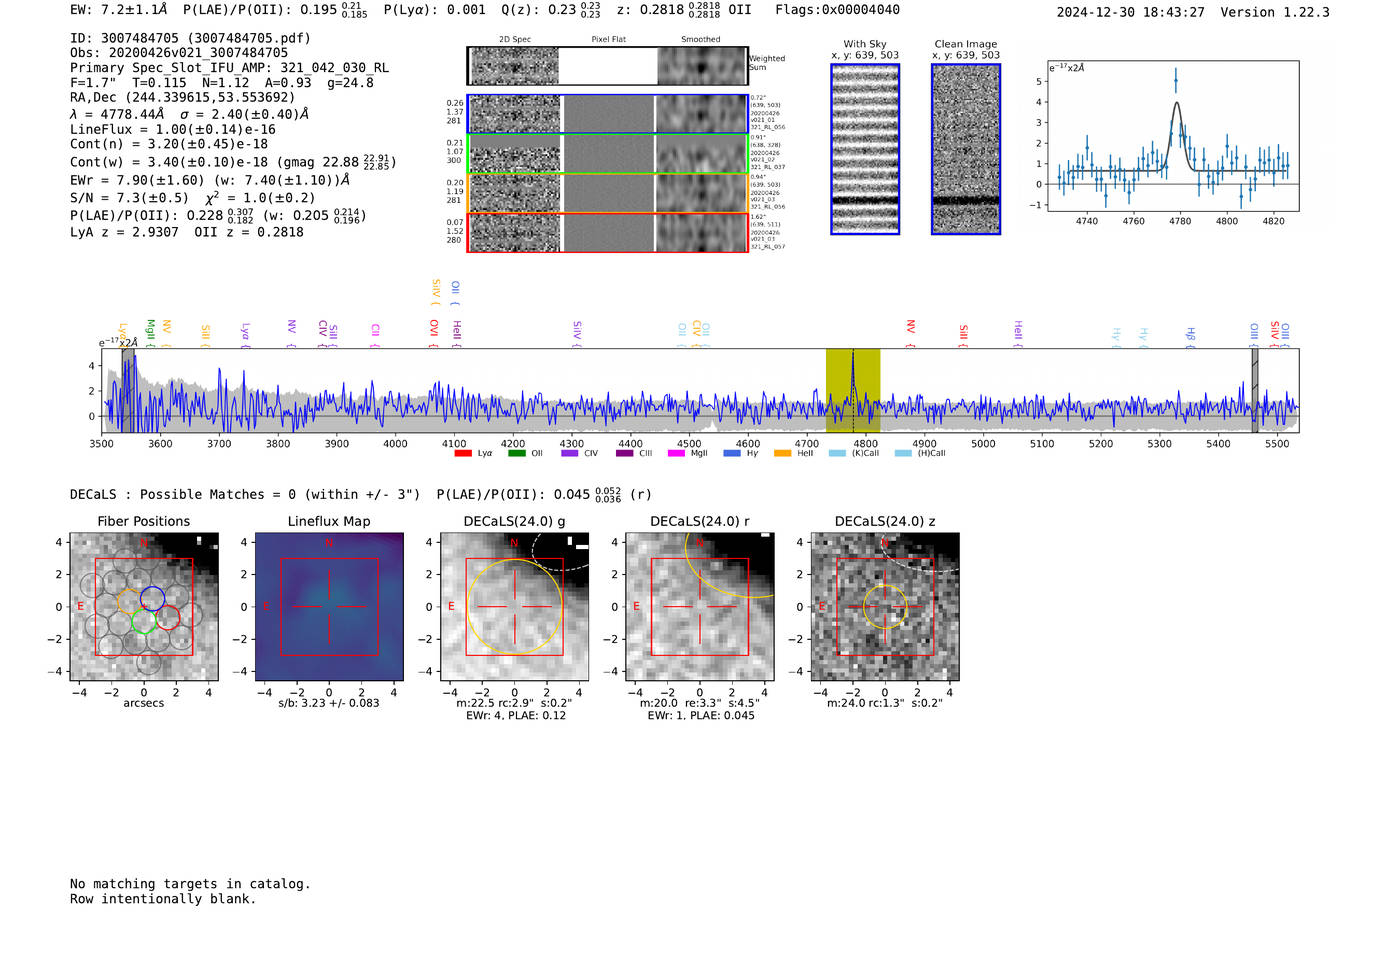Click the red Lyα legend swatch
Viewport: 1400px width, 953px height.
463,453
